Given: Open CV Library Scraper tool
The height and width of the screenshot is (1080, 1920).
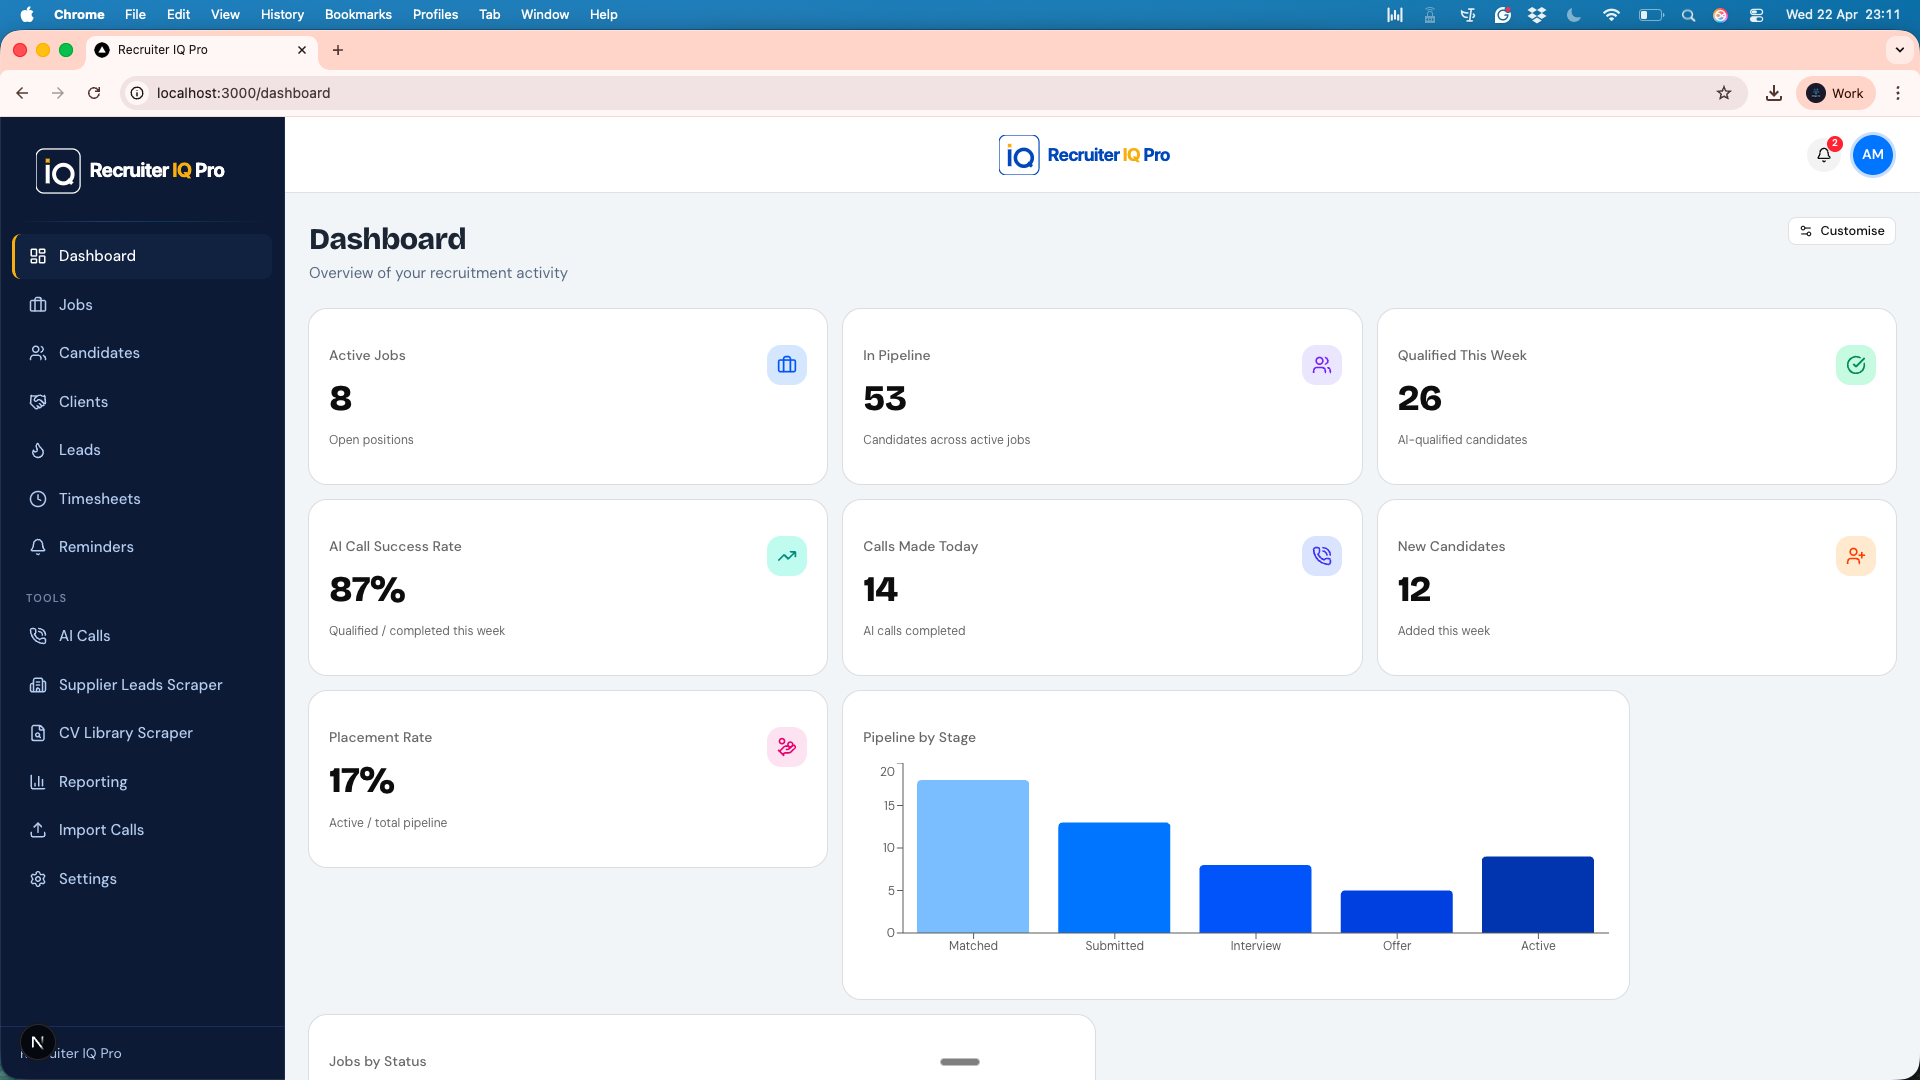Looking at the screenshot, I should (x=142, y=733).
